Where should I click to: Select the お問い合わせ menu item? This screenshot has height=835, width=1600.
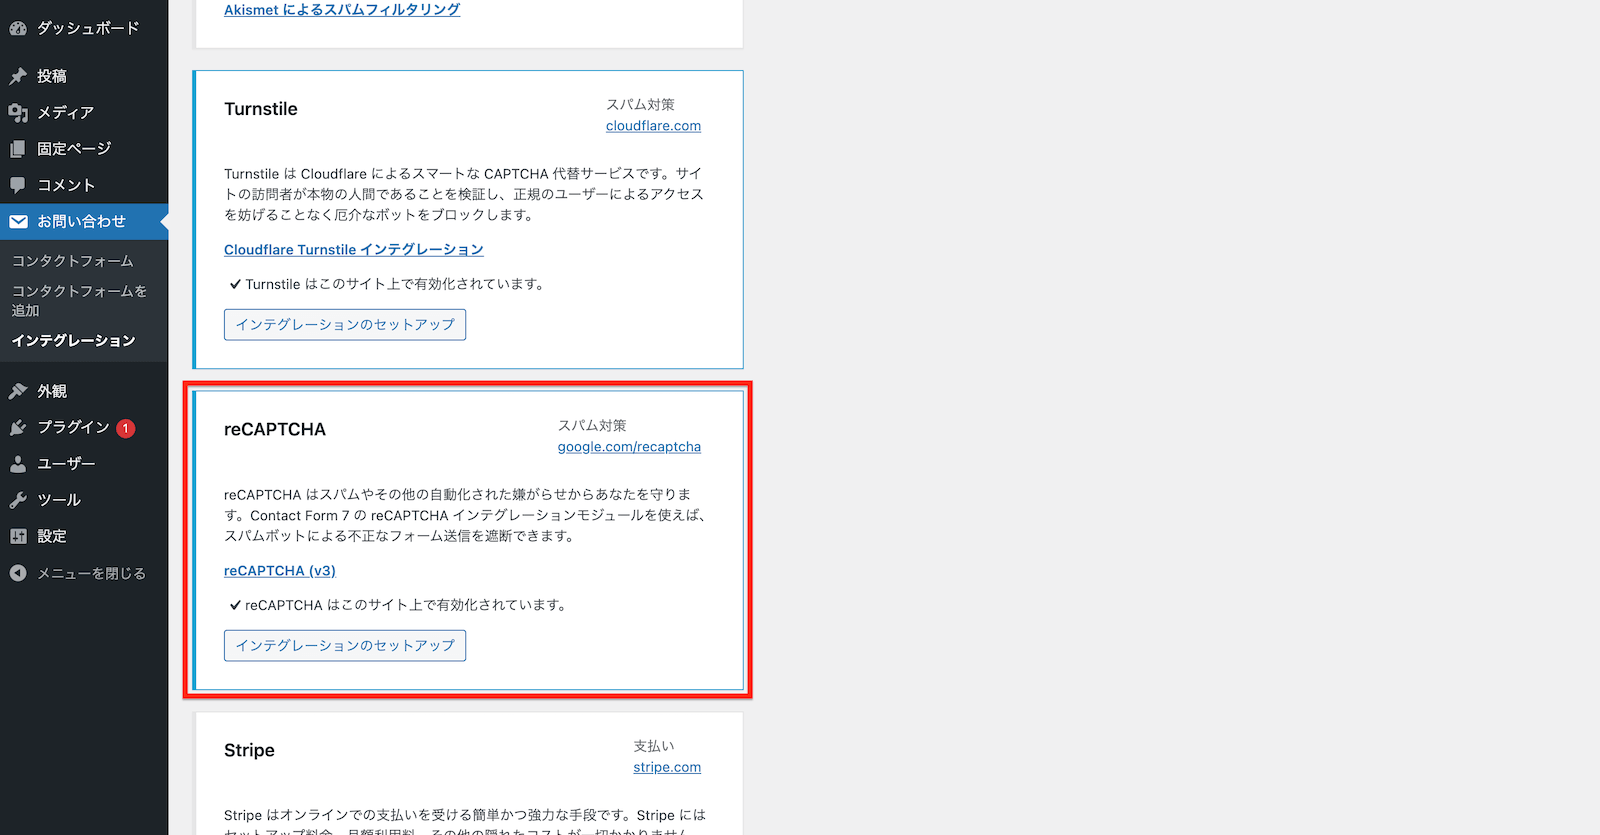click(x=81, y=221)
